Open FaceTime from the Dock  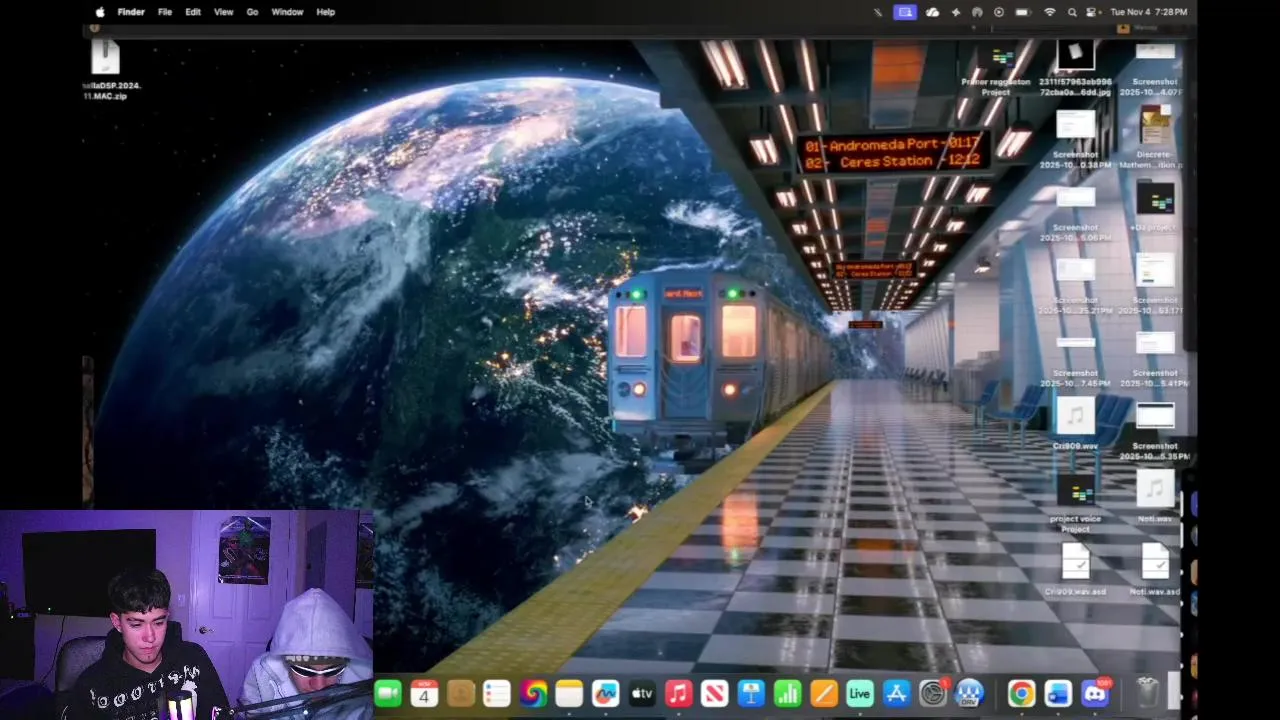[388, 693]
